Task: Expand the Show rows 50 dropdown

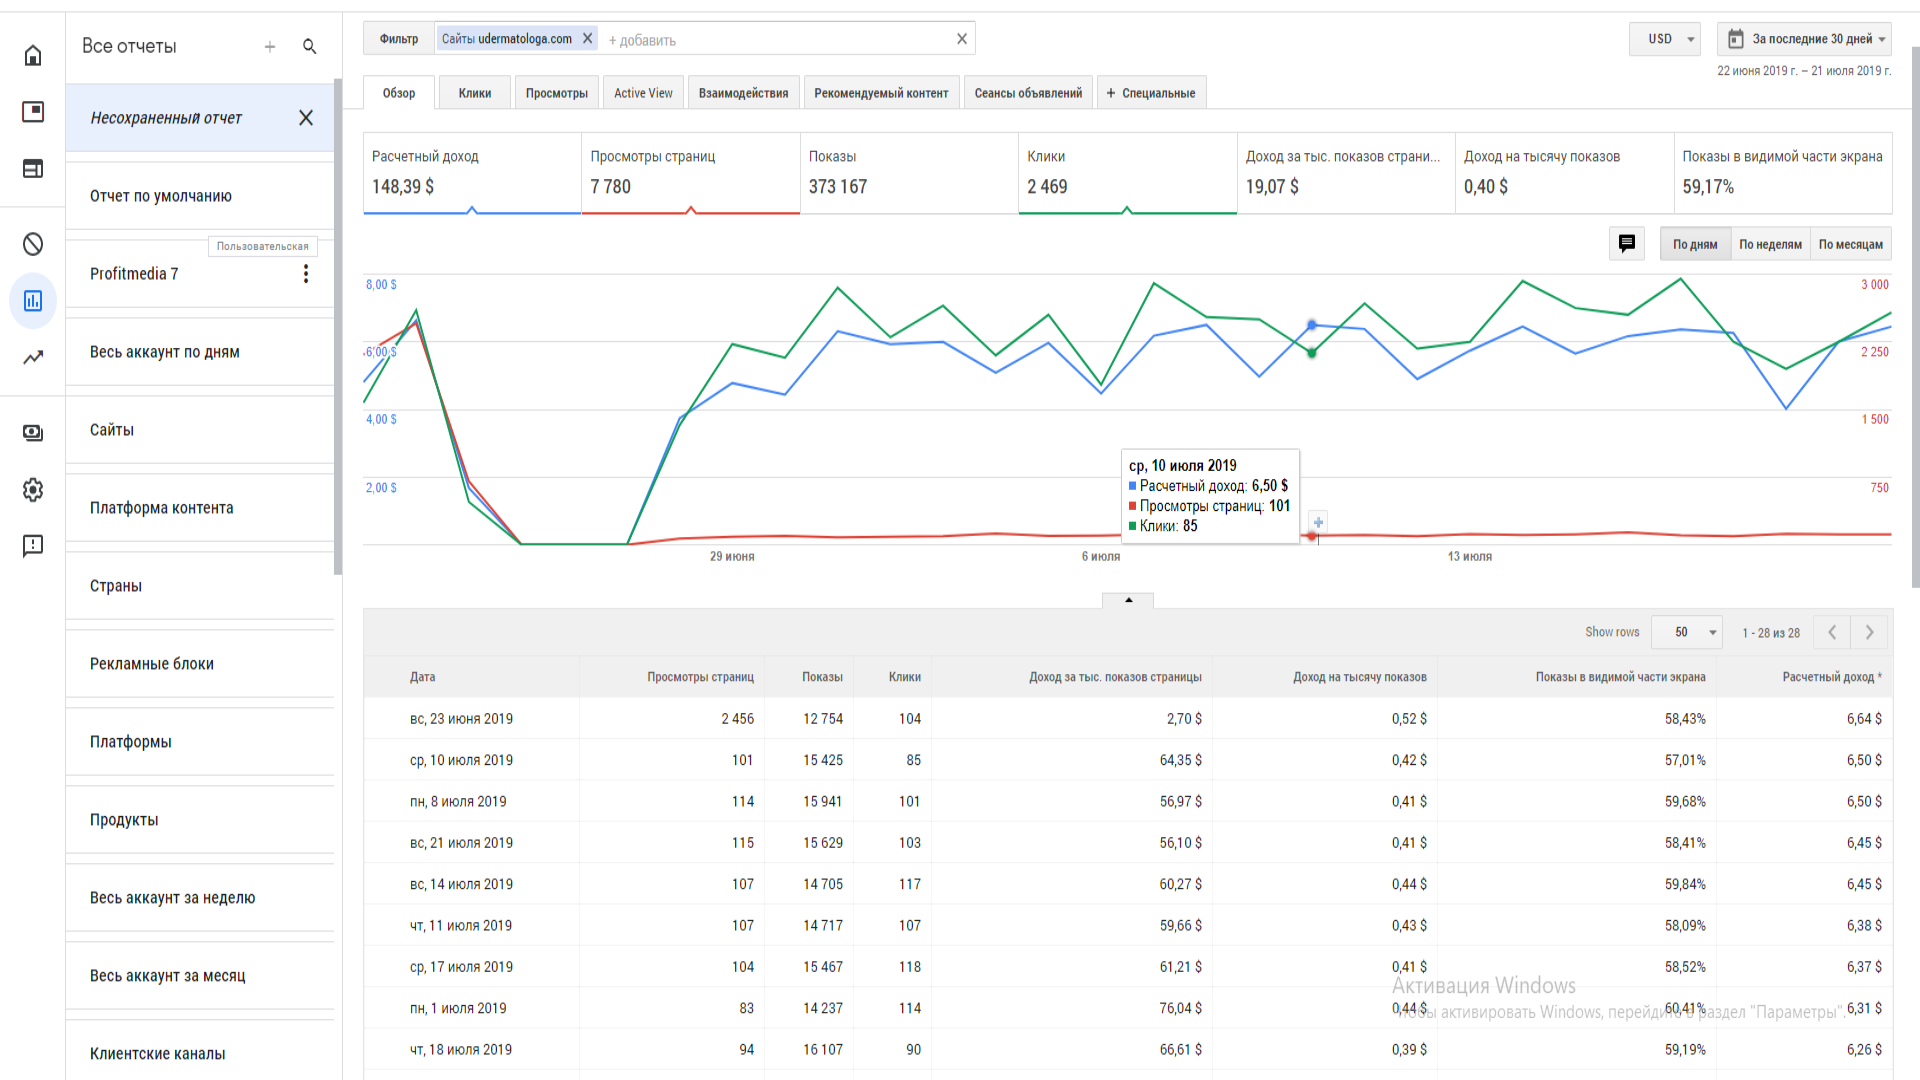Action: click(1686, 633)
